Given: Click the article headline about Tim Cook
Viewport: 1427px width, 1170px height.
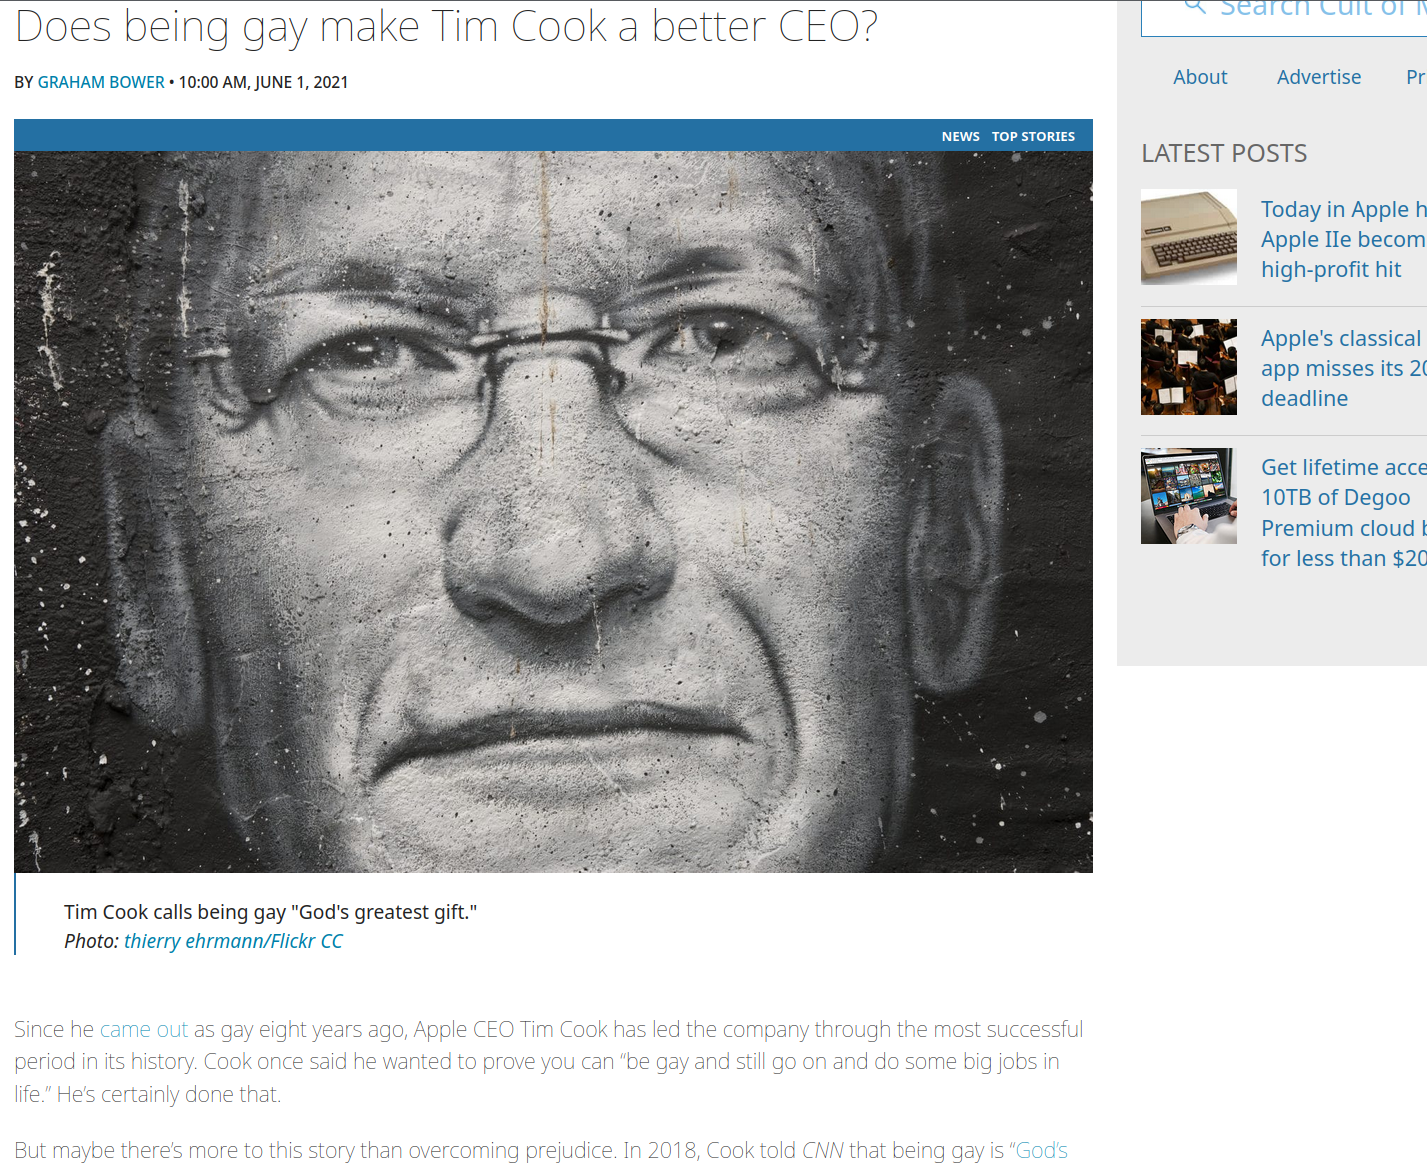Looking at the screenshot, I should (x=446, y=26).
